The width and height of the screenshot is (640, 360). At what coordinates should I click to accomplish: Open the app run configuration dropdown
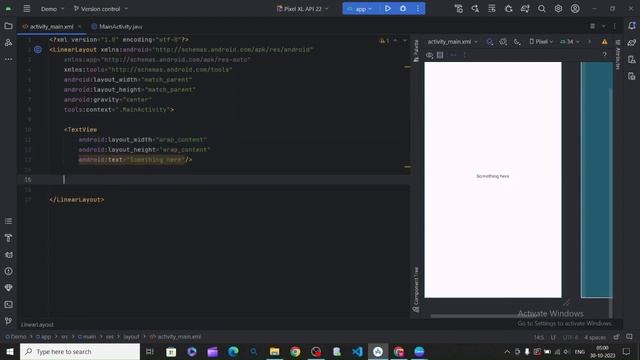click(360, 9)
